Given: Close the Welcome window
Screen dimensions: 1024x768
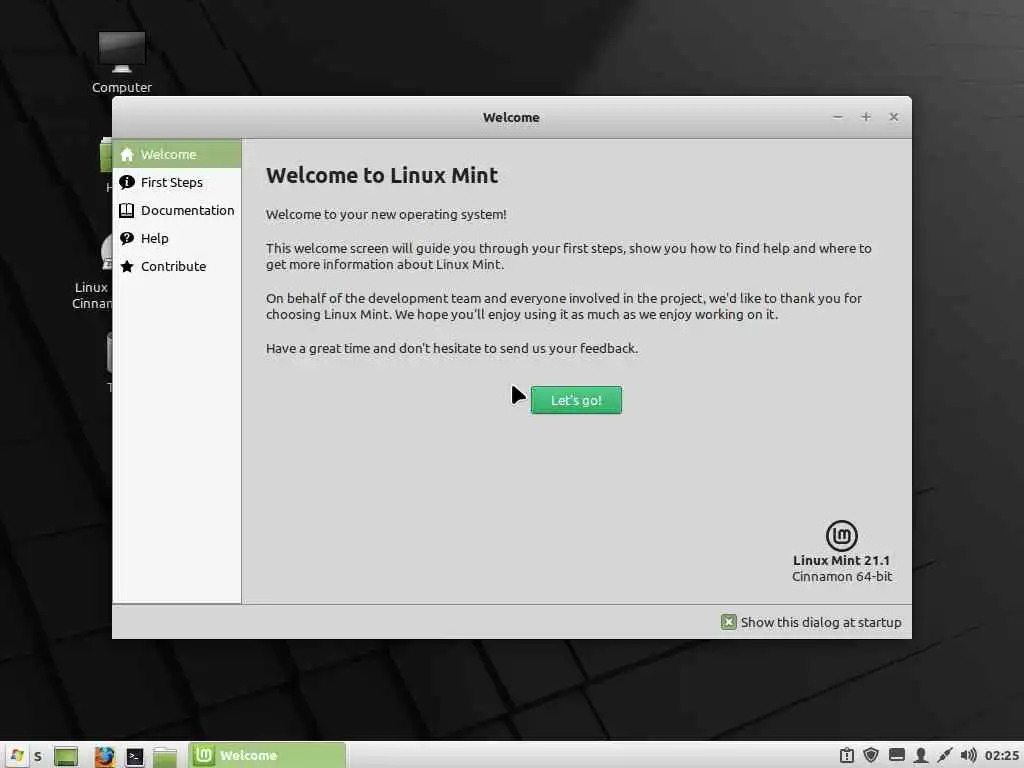Looking at the screenshot, I should (x=894, y=117).
